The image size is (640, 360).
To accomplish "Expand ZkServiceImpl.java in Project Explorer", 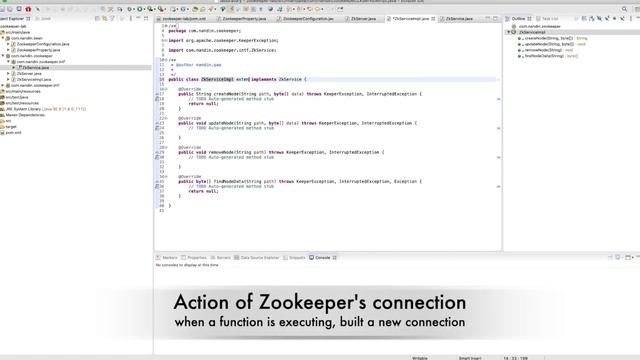I will click(x=8, y=79).
